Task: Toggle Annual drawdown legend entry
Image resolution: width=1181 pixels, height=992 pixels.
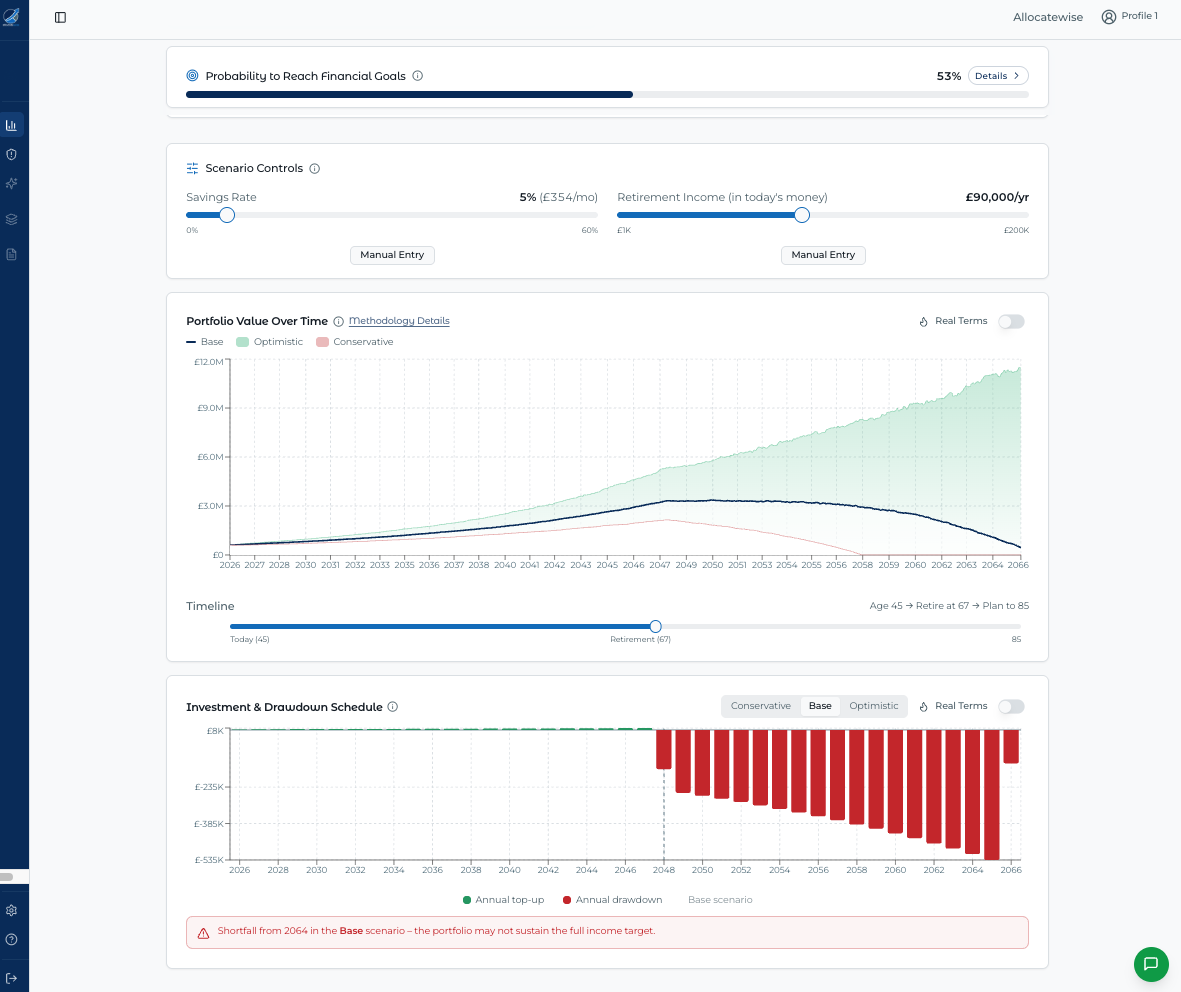Action: pos(612,900)
